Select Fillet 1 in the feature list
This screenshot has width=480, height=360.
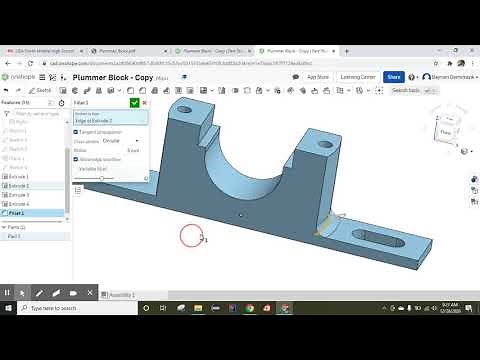pyautogui.click(x=33, y=213)
